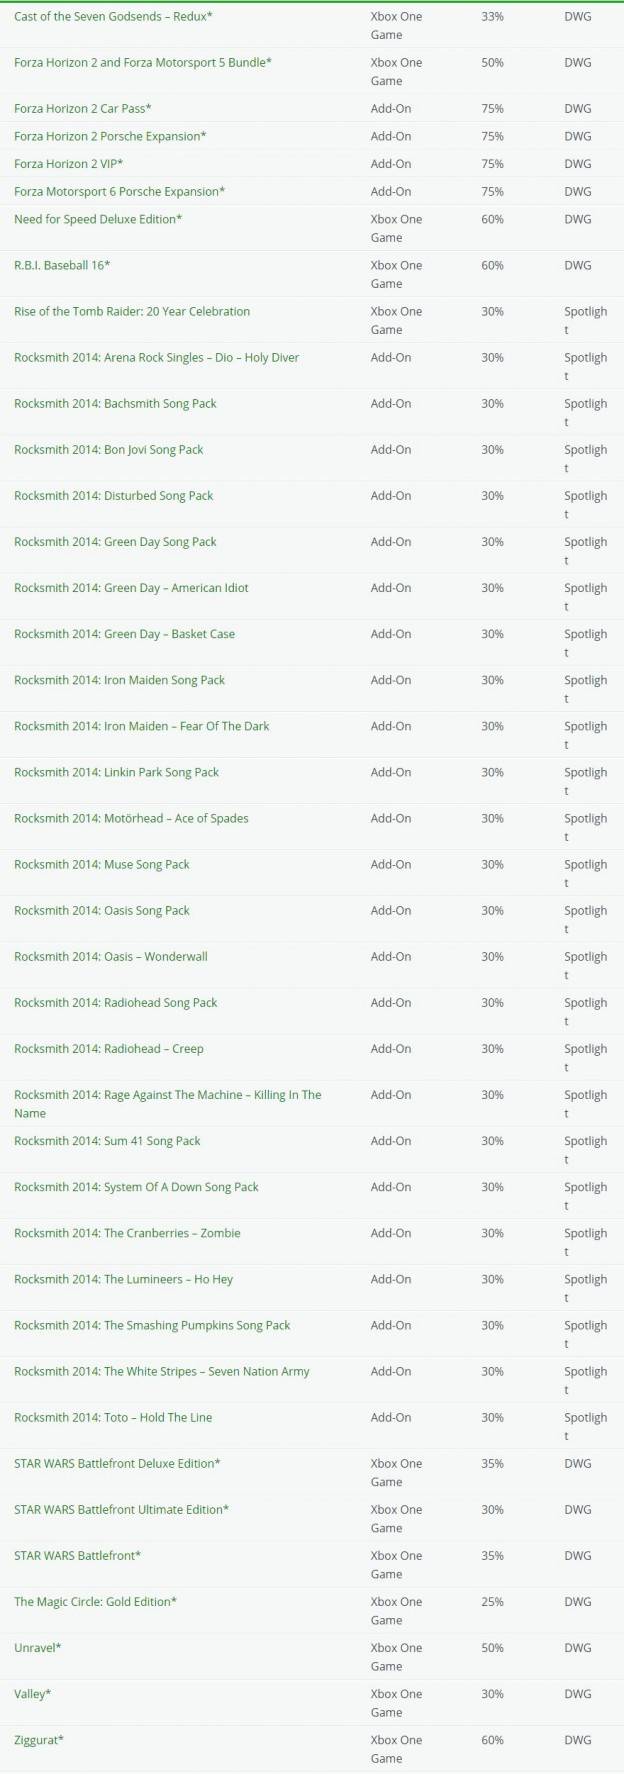
Task: Click Rocksmith System Of A Down Song Pack
Action: pos(136,1187)
